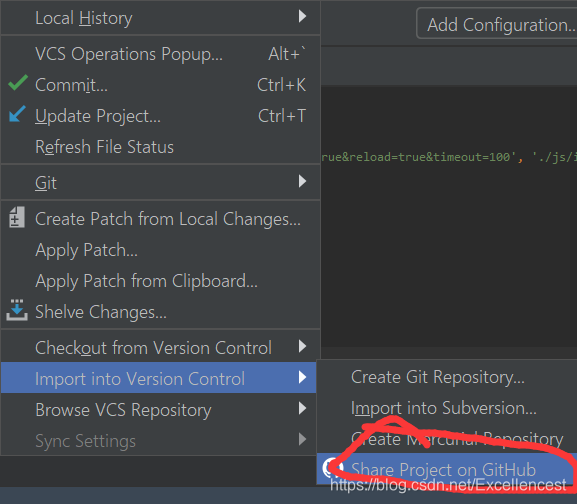Open the Git submenu
Screen dimensions: 577x504
160,182
